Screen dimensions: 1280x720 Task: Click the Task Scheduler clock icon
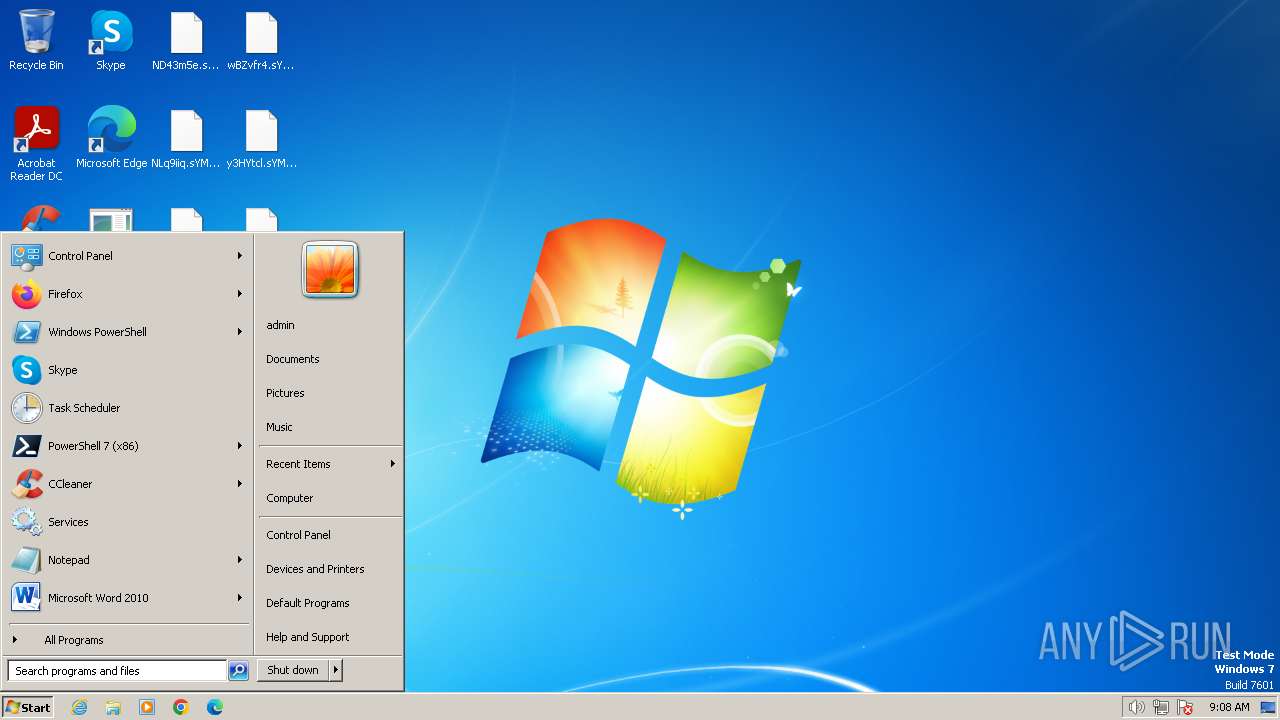[x=27, y=408]
